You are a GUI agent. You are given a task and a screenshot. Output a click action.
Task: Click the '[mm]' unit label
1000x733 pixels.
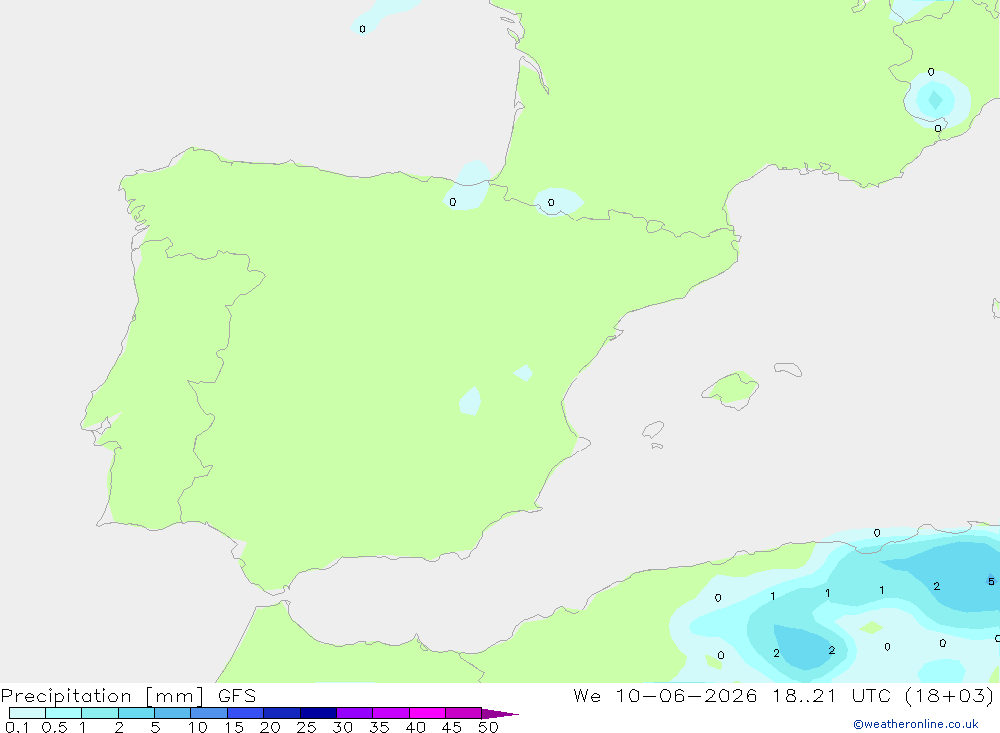[175, 696]
